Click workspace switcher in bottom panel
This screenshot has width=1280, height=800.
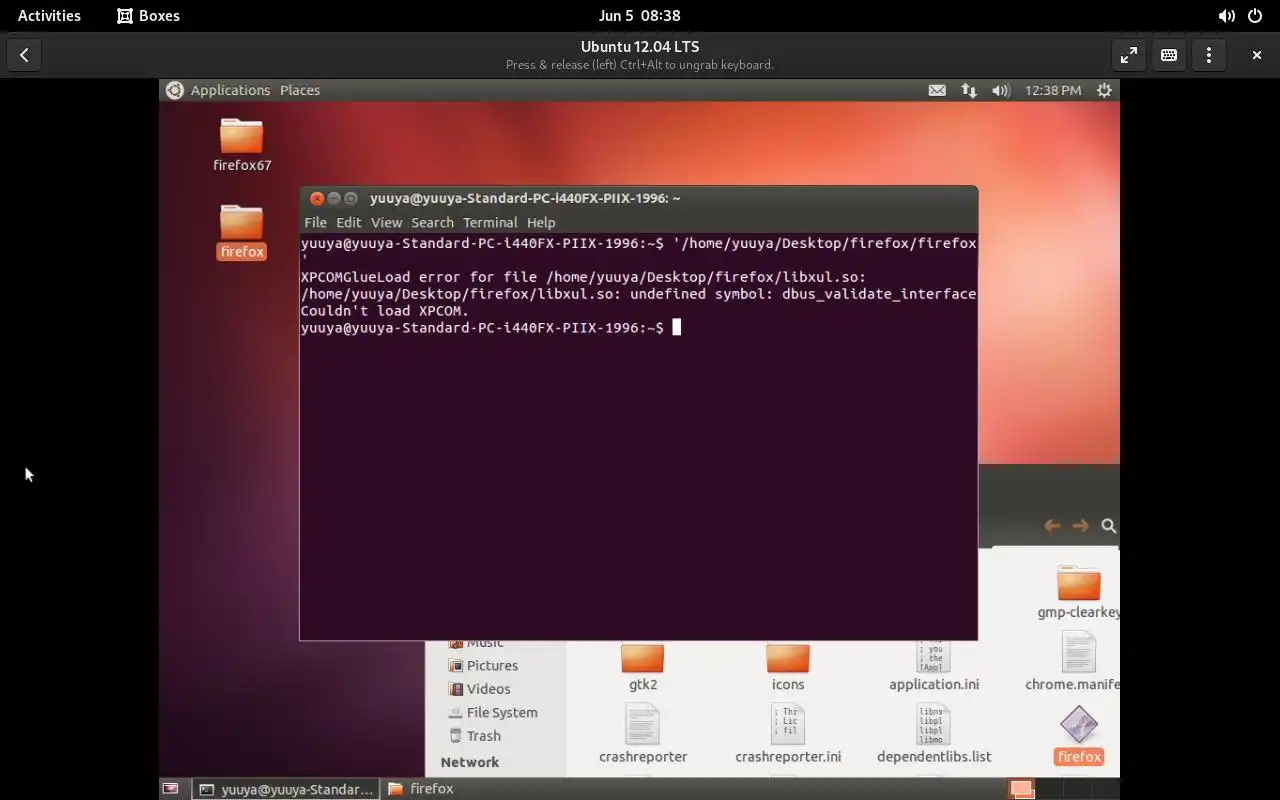tap(1062, 789)
